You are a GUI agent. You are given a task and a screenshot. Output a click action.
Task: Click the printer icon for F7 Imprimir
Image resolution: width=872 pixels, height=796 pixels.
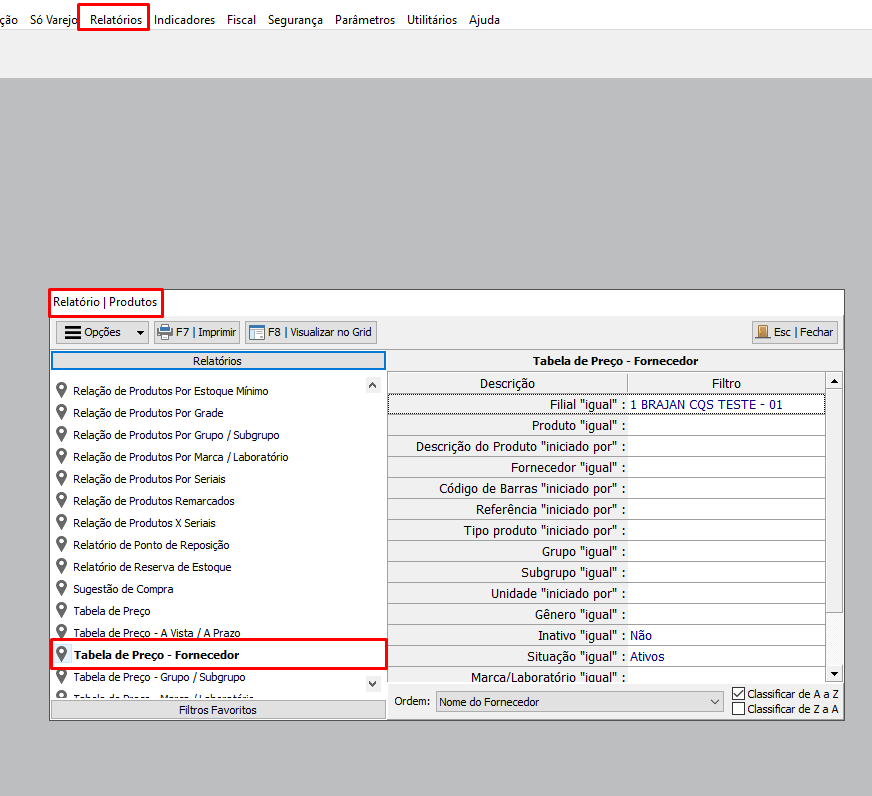(x=164, y=332)
